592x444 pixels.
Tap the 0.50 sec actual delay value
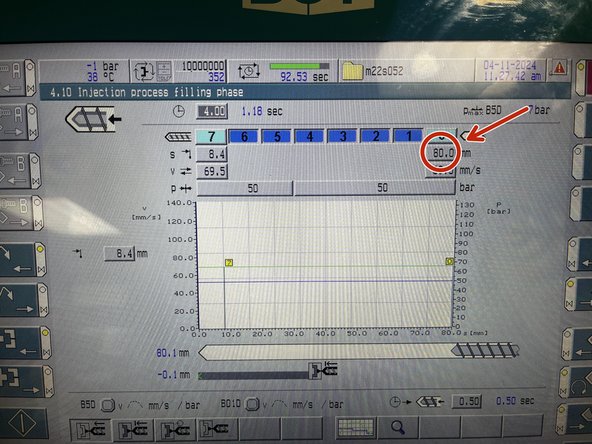click(515, 401)
